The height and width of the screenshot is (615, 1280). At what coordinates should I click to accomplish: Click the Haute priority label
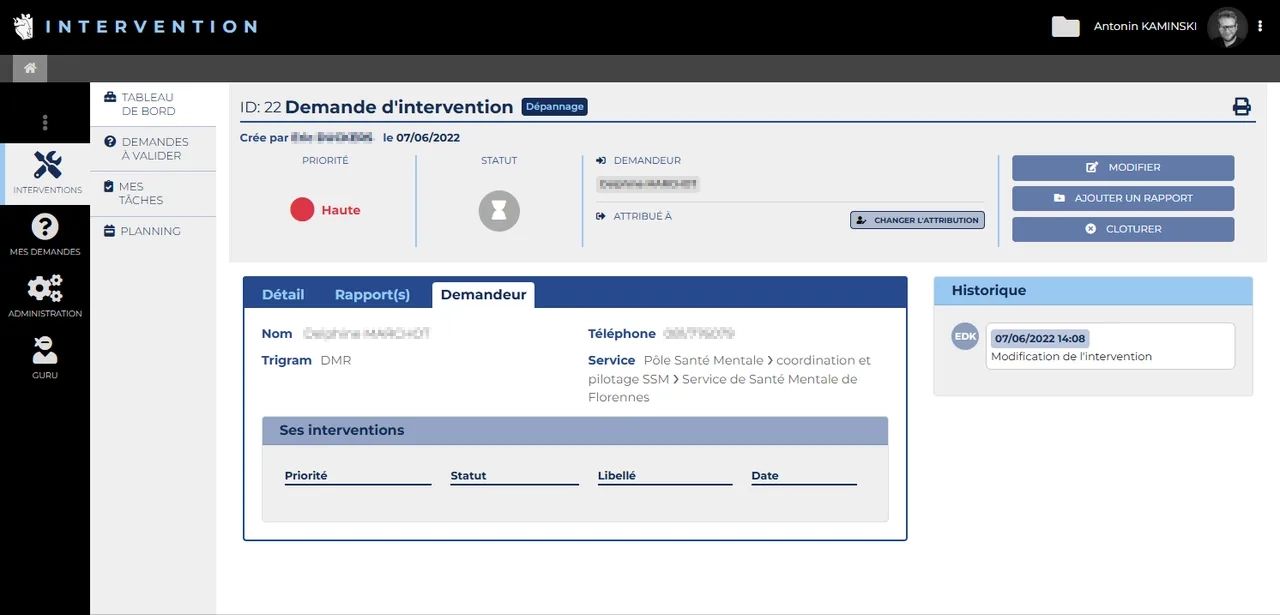click(x=341, y=211)
